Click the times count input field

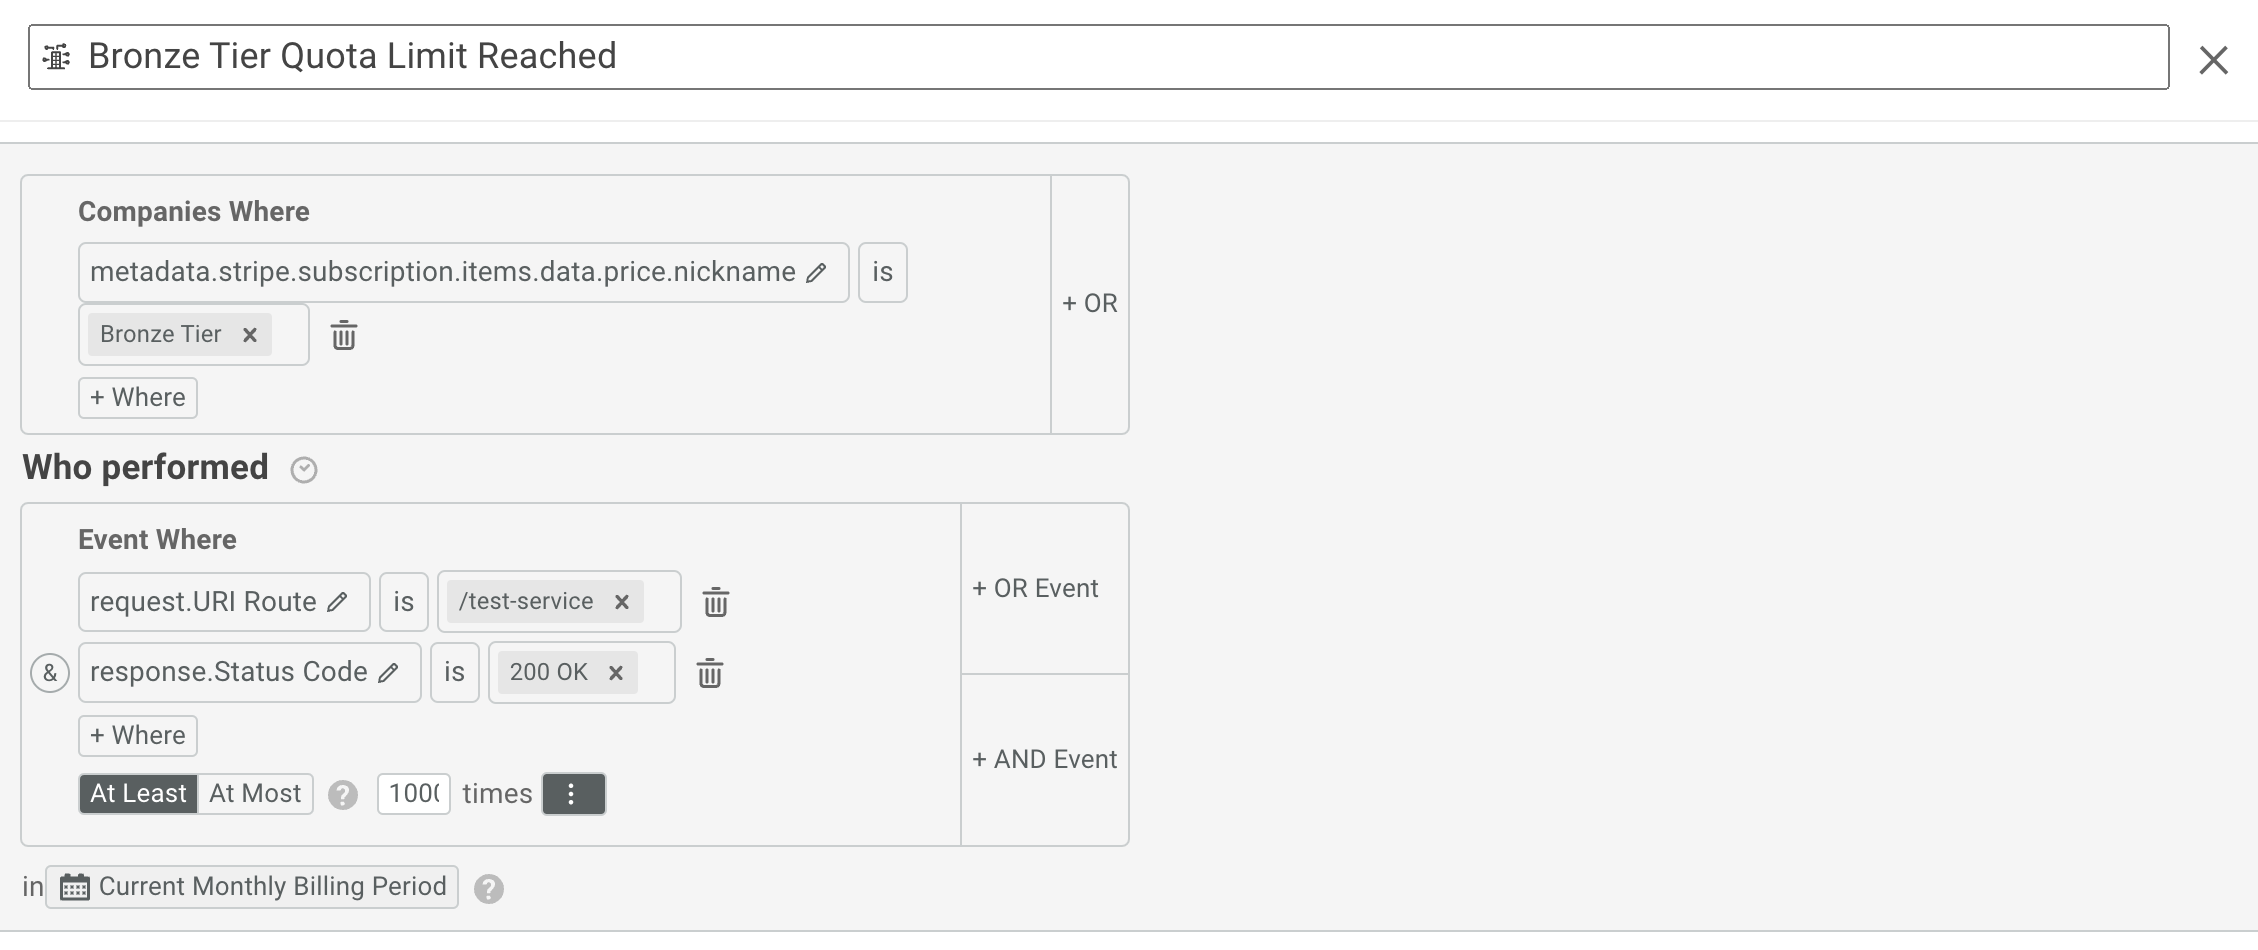(413, 794)
